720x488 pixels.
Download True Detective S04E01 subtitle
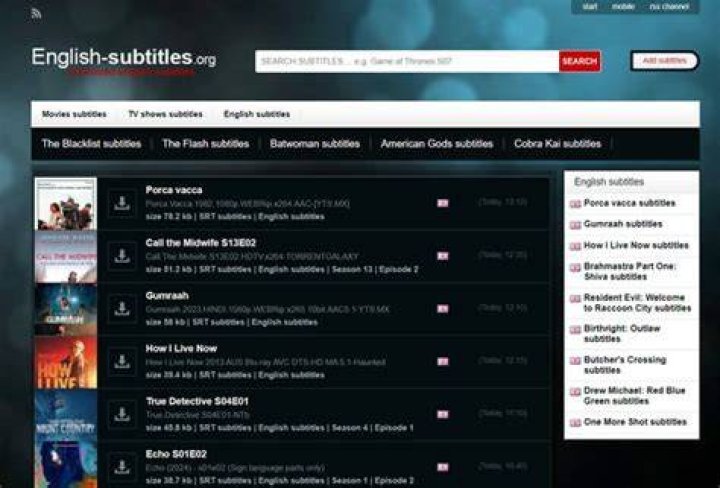(x=122, y=414)
